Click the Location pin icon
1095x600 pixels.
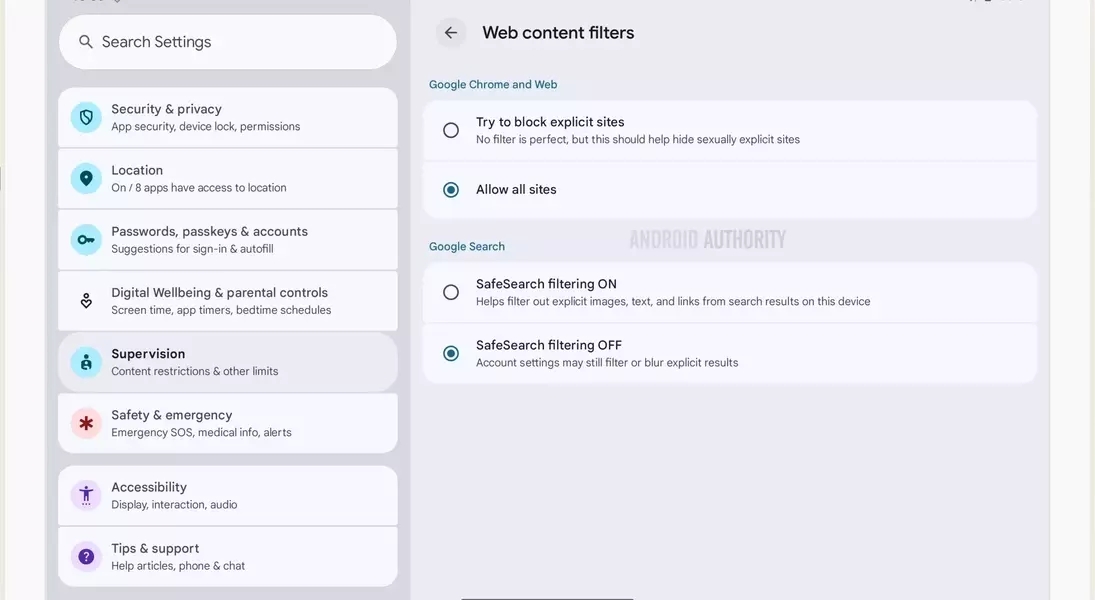86,179
